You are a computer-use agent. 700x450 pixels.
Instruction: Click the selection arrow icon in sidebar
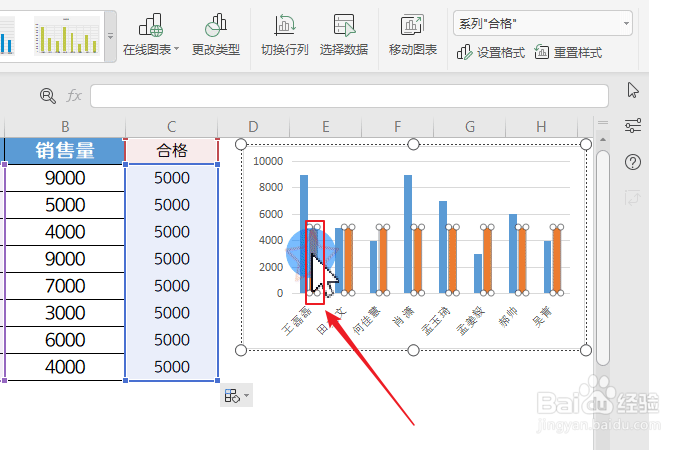(633, 90)
